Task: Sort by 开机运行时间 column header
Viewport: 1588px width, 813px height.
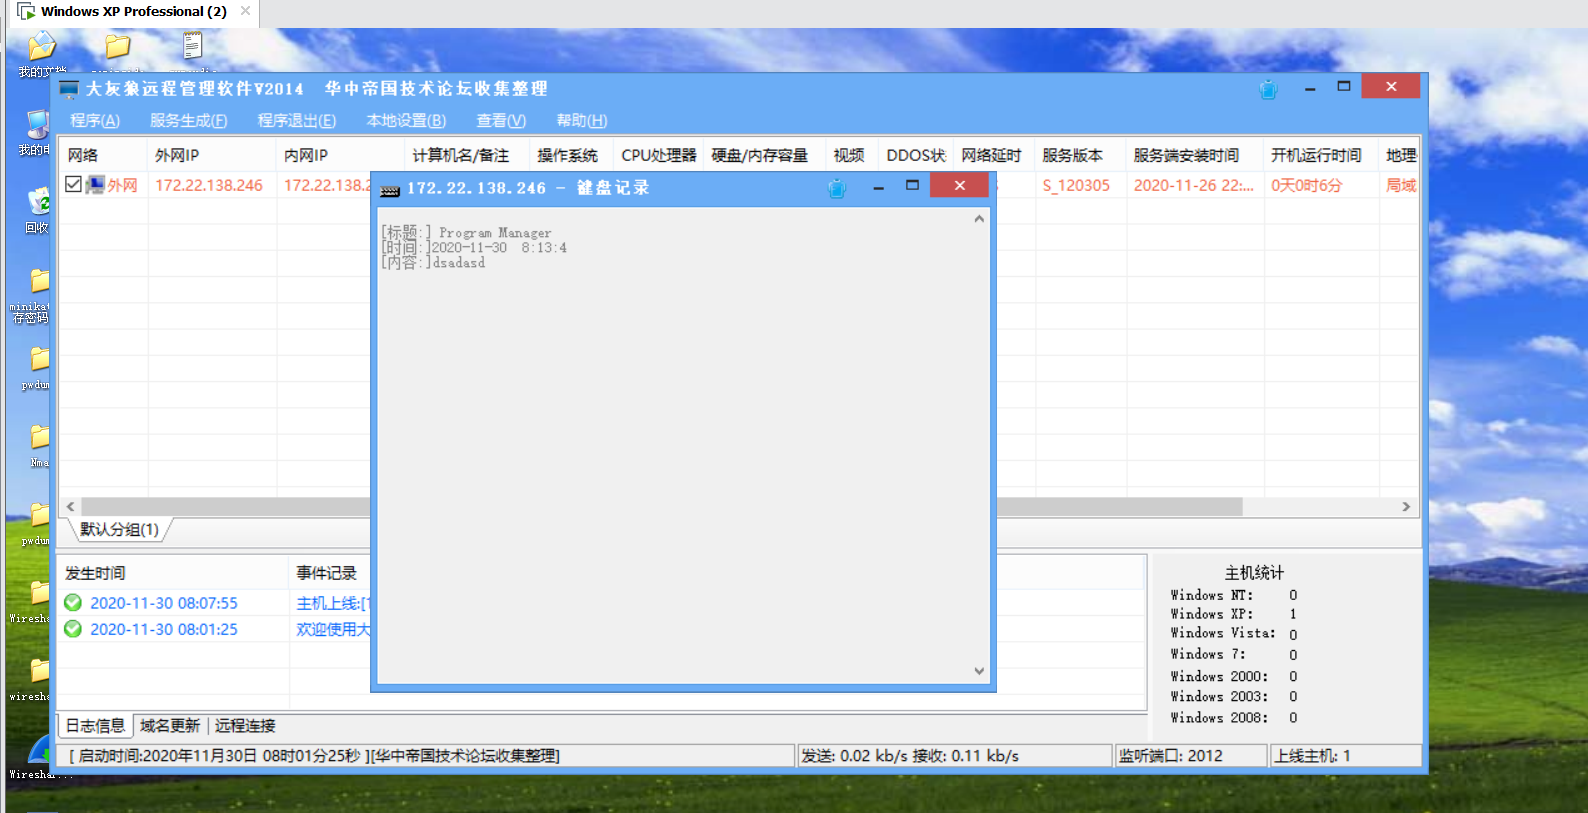Action: click(x=1321, y=155)
